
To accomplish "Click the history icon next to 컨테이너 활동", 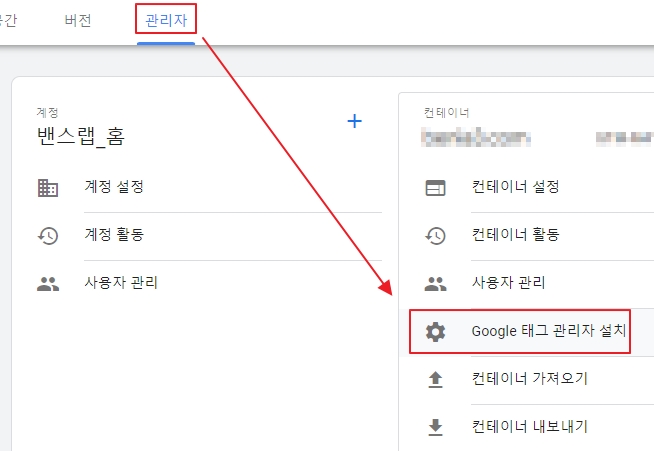I will click(435, 236).
